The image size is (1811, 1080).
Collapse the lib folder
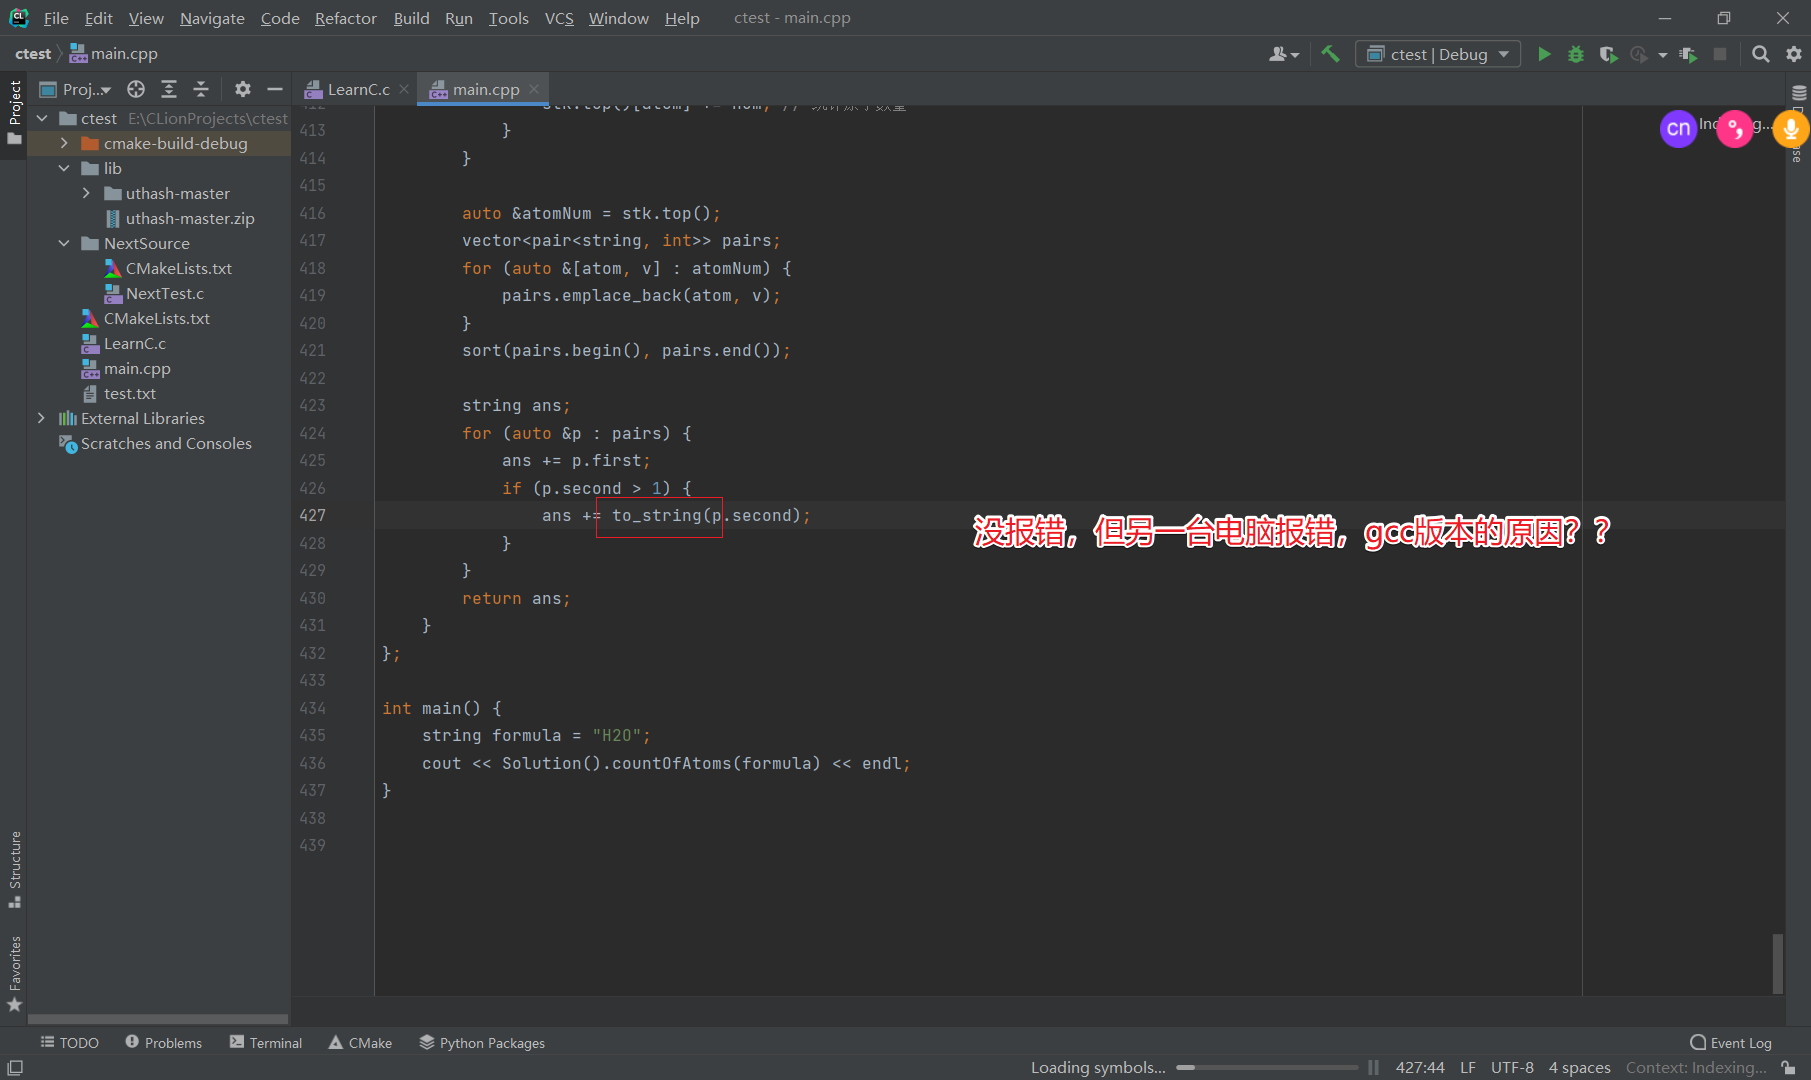click(x=64, y=168)
